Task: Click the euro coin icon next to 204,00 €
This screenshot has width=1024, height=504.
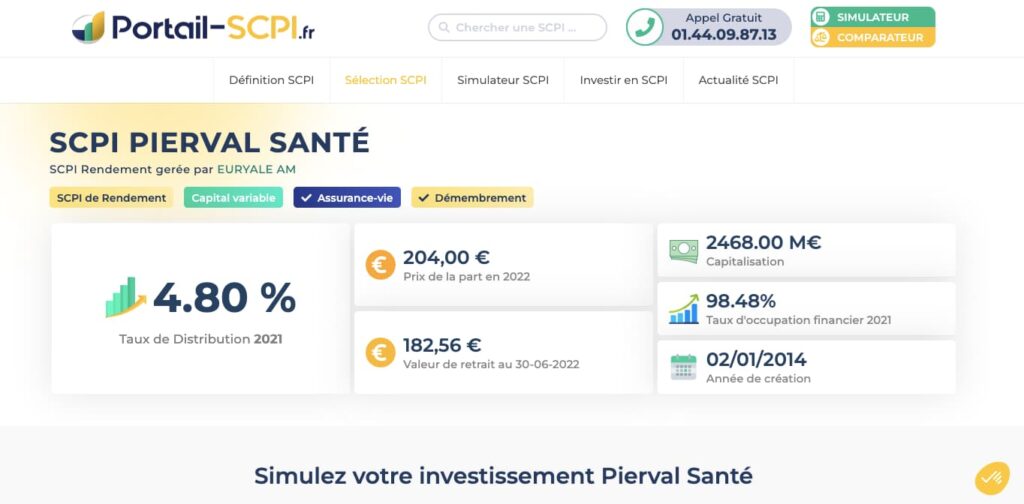Action: [380, 265]
